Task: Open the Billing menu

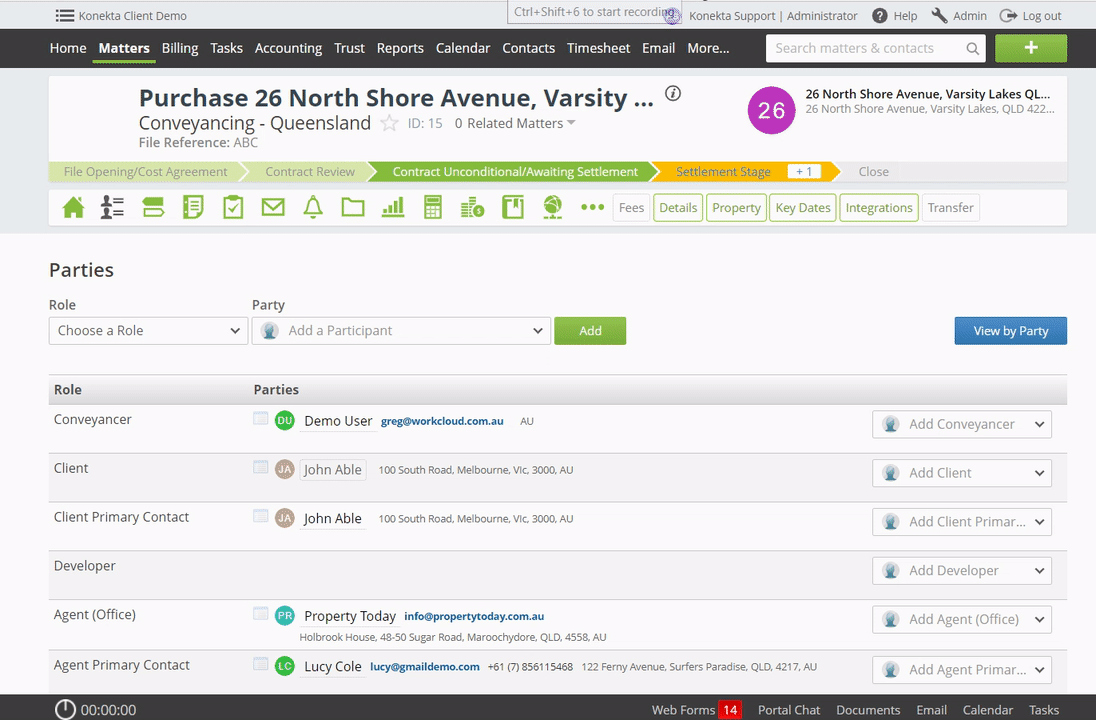Action: (x=180, y=48)
